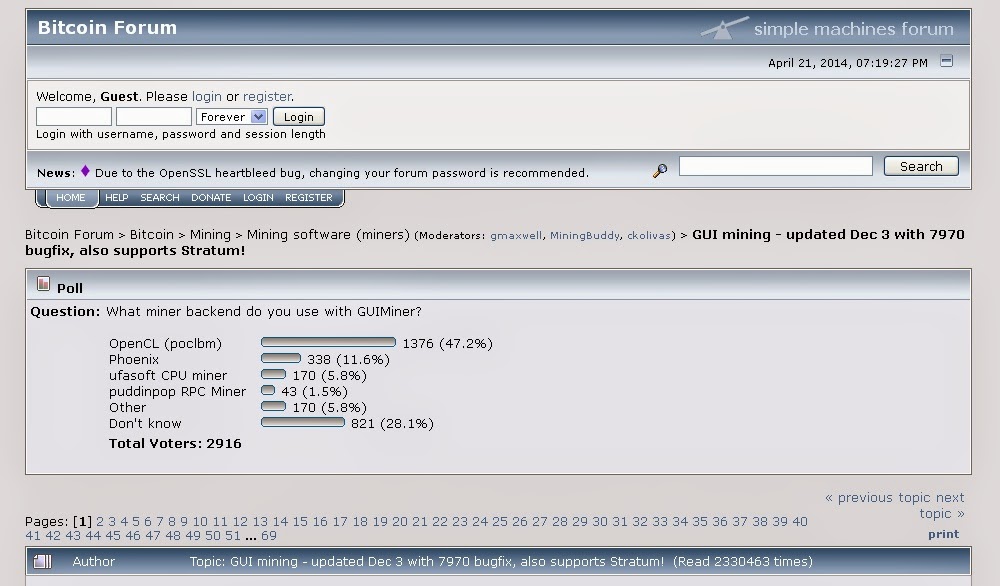Viewport: 1000px width, 586px height.
Task: Select REGISTER in the navigation bar
Action: (309, 198)
